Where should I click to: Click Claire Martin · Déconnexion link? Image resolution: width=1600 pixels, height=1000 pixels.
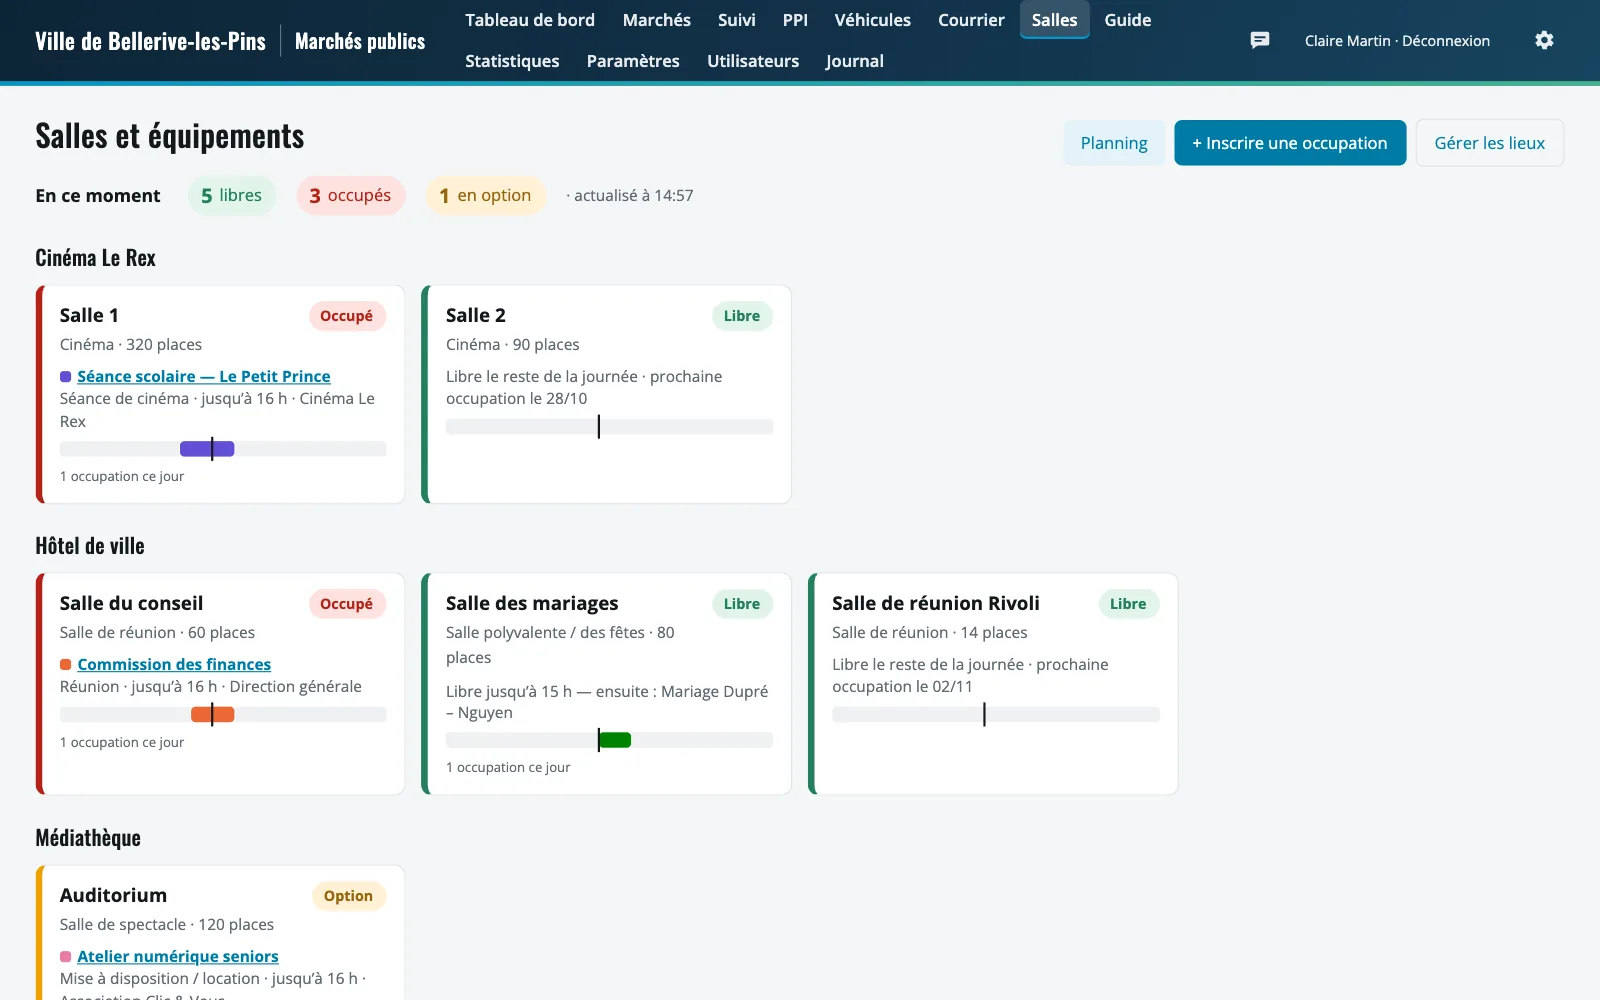pos(1397,41)
